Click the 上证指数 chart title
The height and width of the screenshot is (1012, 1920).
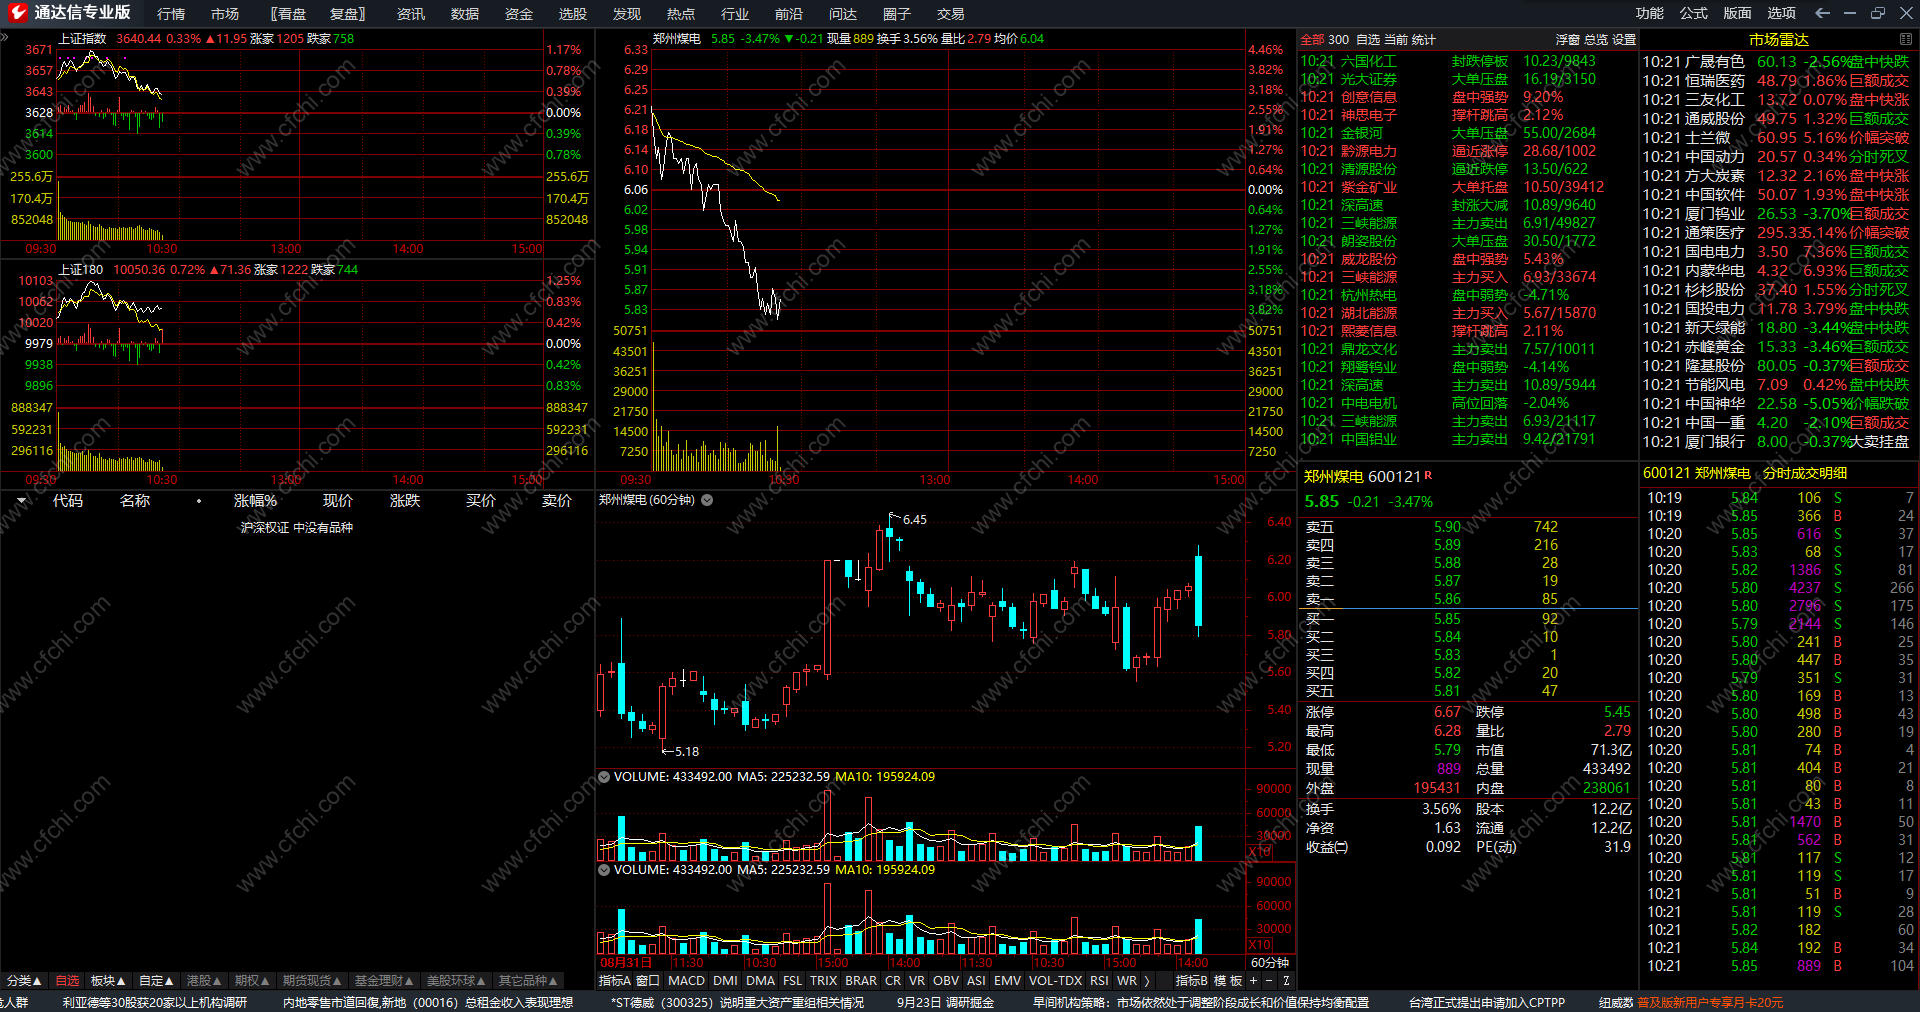[x=82, y=38]
